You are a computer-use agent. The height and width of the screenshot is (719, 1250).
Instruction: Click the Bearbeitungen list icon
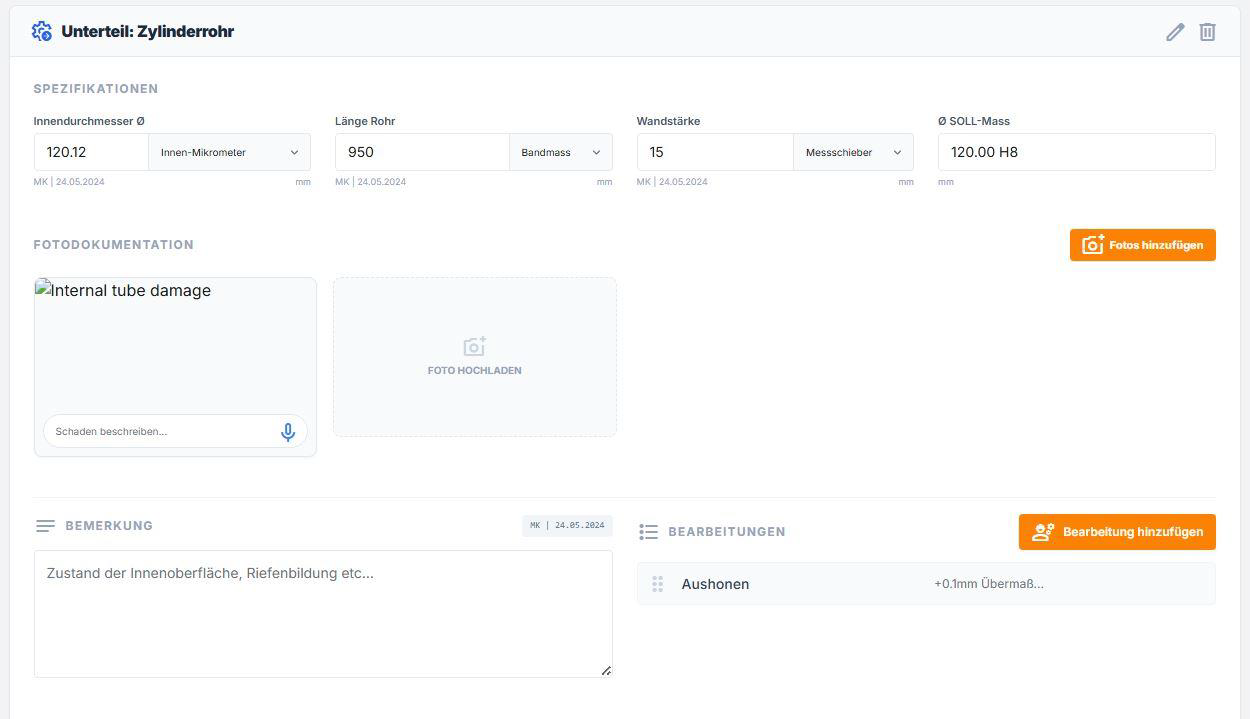click(648, 532)
